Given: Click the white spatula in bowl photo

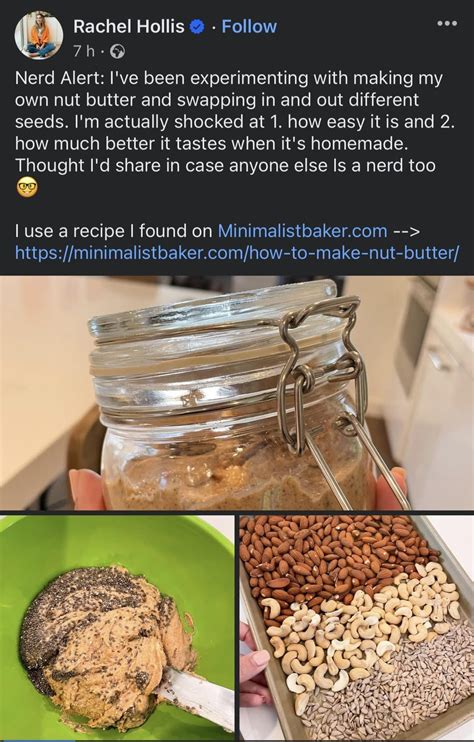Looking at the screenshot, I should pyautogui.click(x=196, y=696).
